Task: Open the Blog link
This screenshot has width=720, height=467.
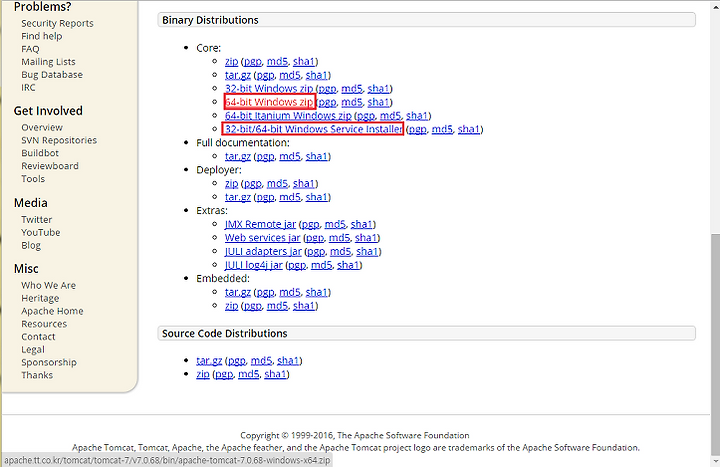Action: click(x=31, y=245)
